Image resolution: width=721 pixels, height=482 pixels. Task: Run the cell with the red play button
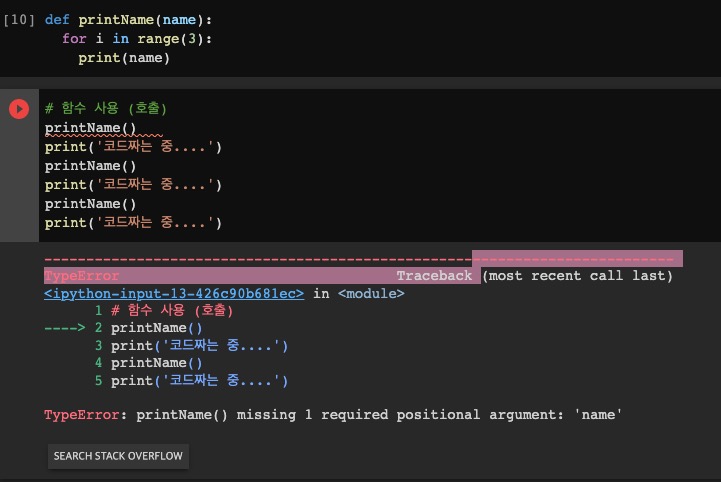[19, 109]
